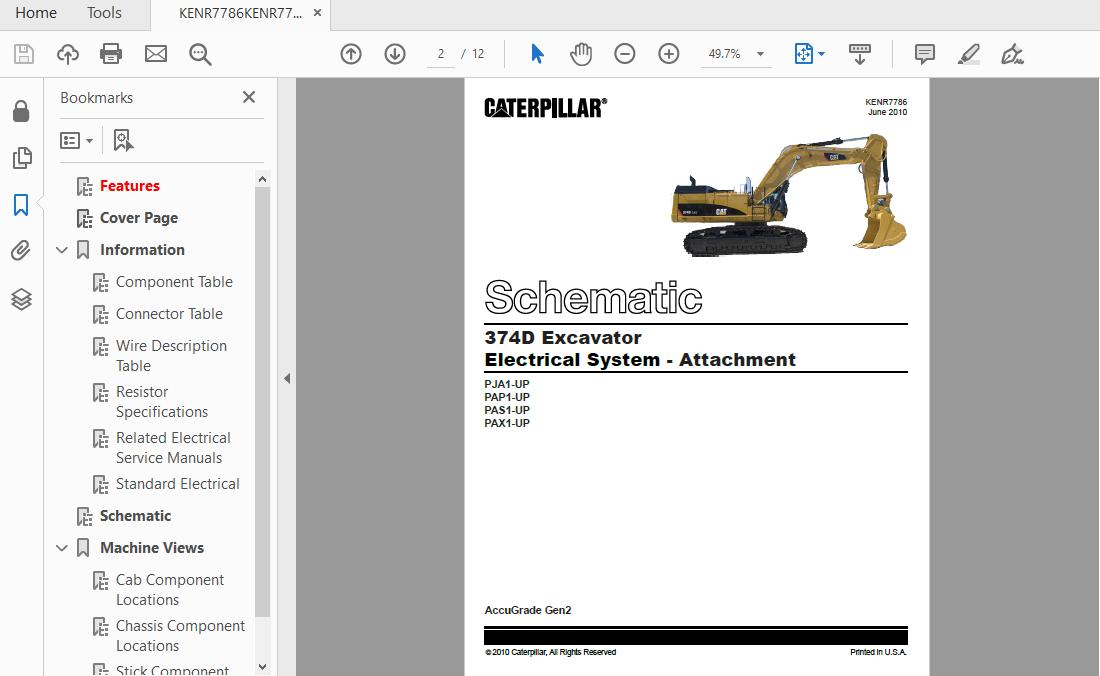Open the Page Thumbnails sidebar icon

(22, 158)
